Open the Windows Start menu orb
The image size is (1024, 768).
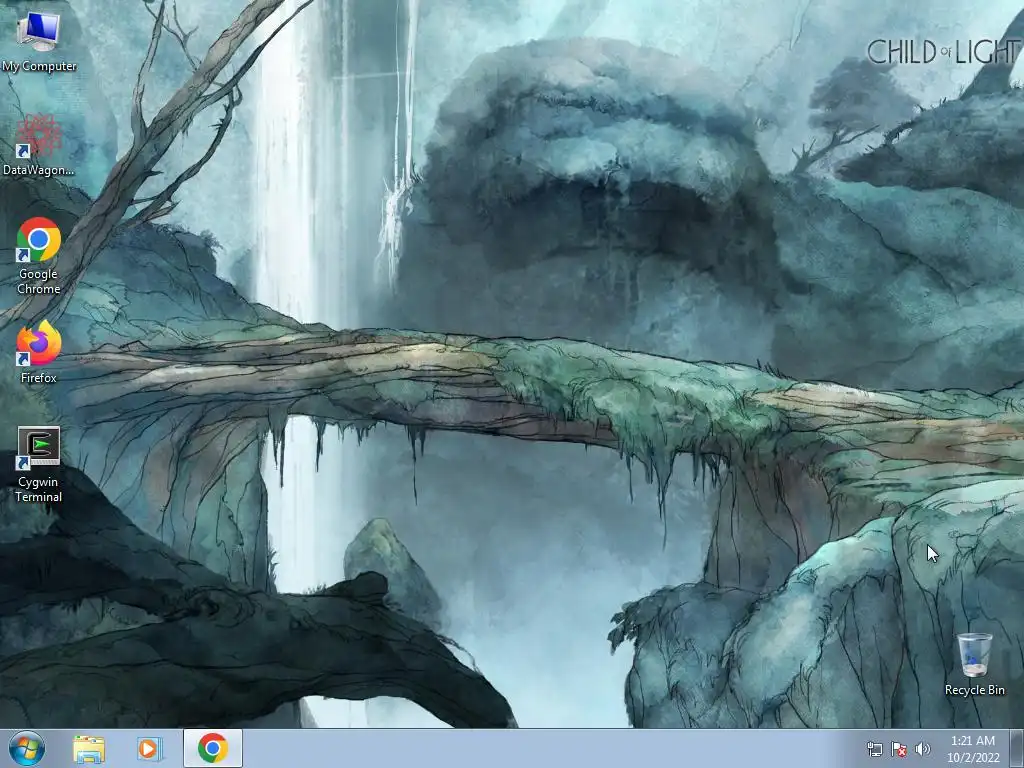pyautogui.click(x=27, y=748)
